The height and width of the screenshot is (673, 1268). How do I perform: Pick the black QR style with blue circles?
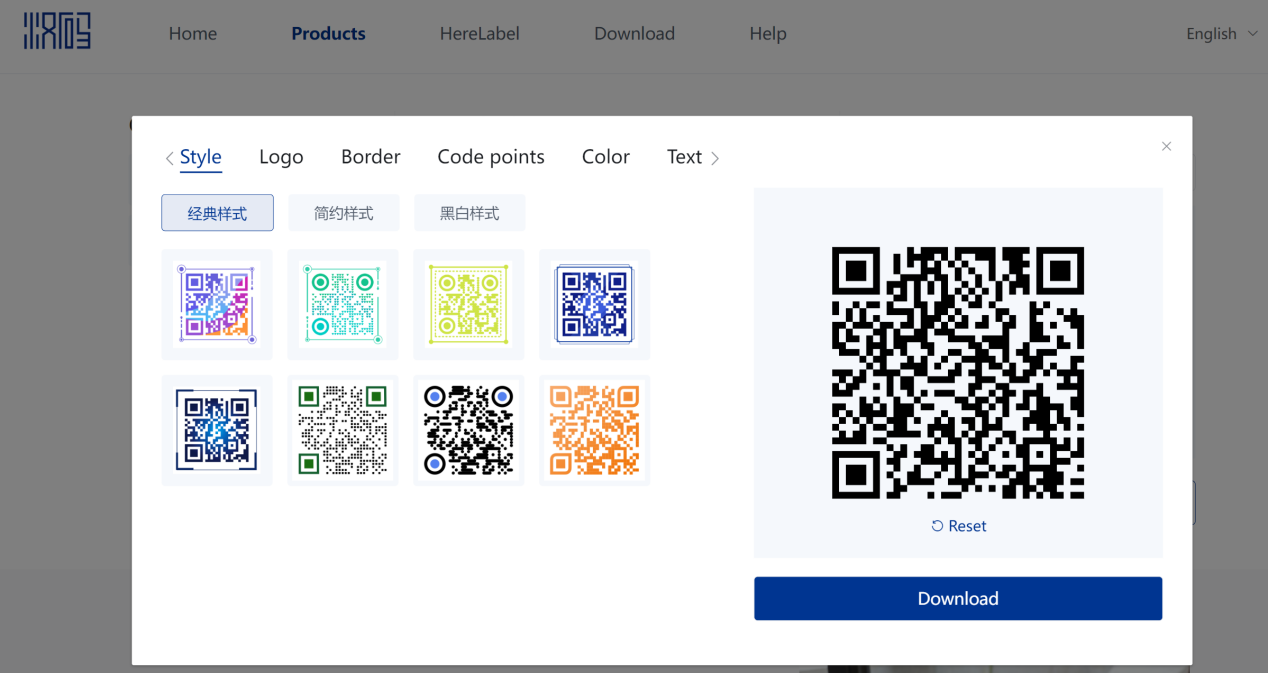(x=469, y=430)
